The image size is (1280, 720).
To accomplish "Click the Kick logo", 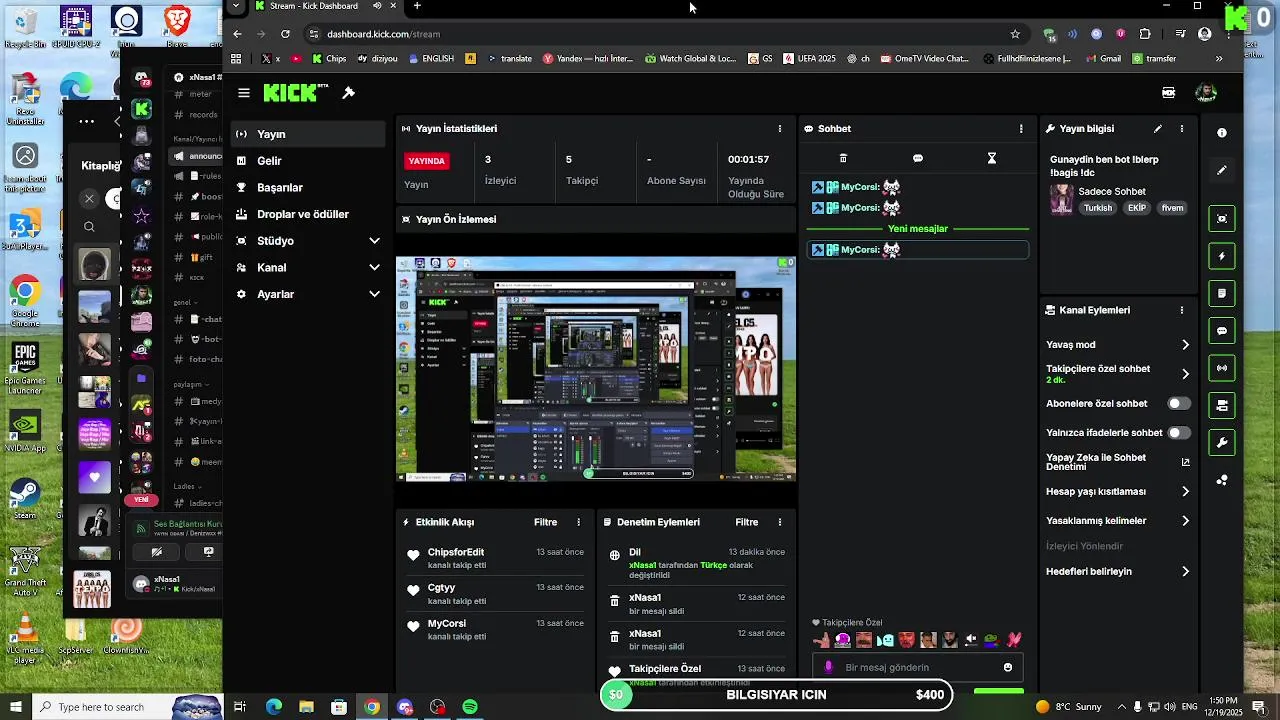I will (x=295, y=93).
